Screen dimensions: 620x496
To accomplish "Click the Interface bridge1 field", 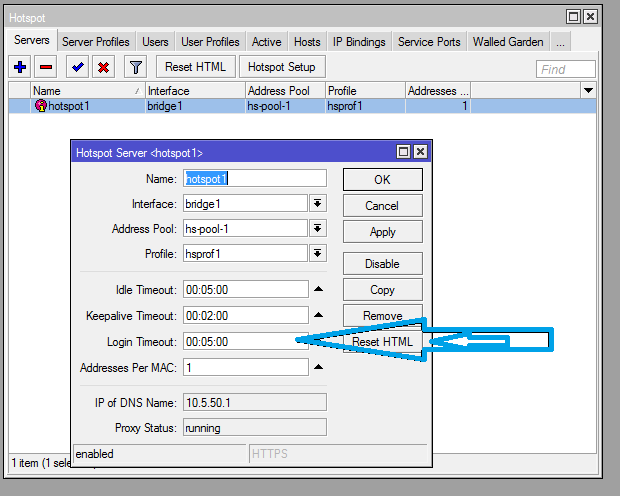I will pos(245,203).
